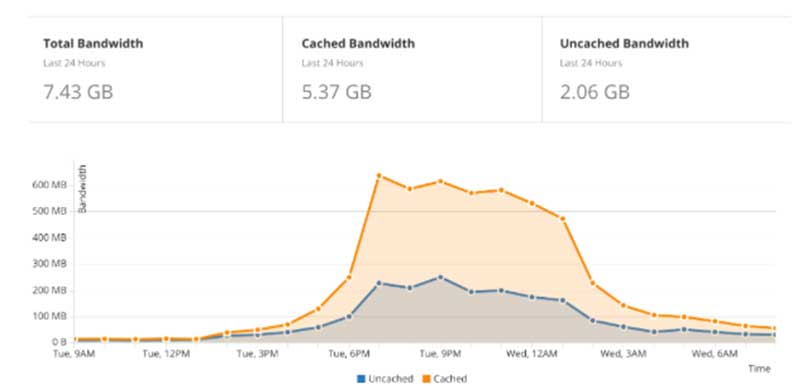This screenshot has height=391, width=807.
Task: Click the first orange point at Tue, 9AM
Action: (x=75, y=340)
